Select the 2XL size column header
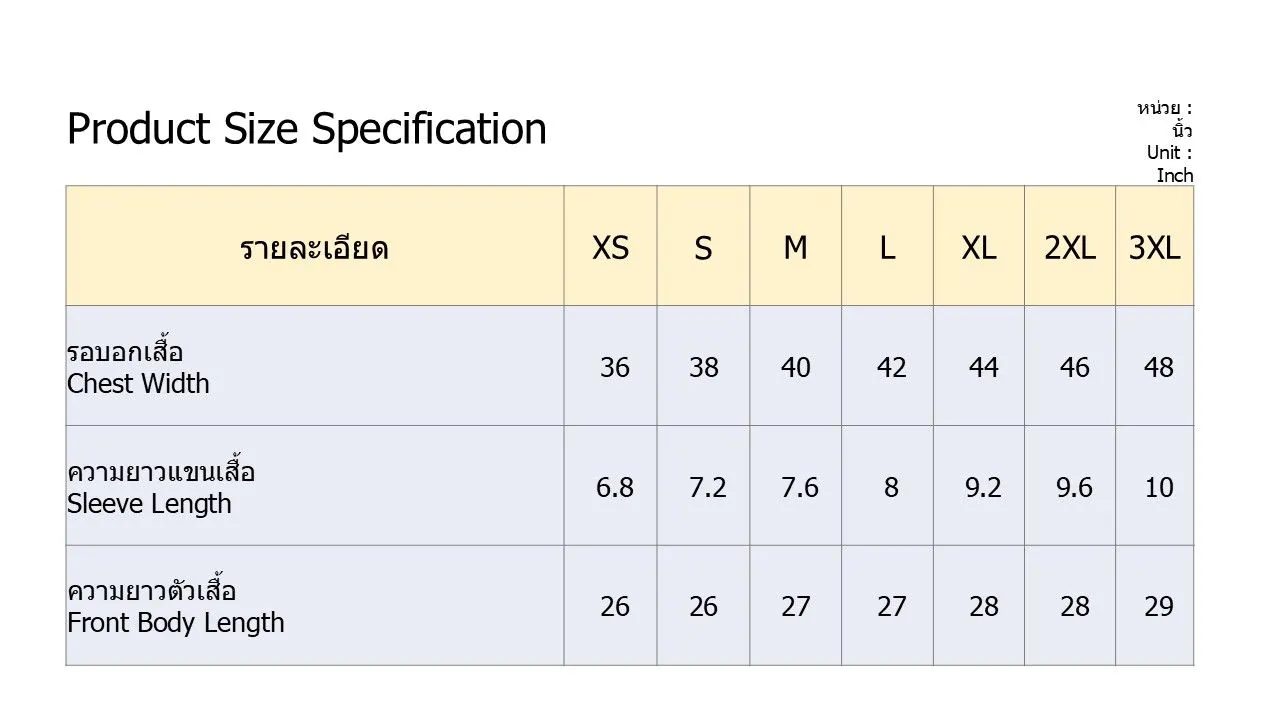This screenshot has height=720, width=1280. [x=1070, y=247]
